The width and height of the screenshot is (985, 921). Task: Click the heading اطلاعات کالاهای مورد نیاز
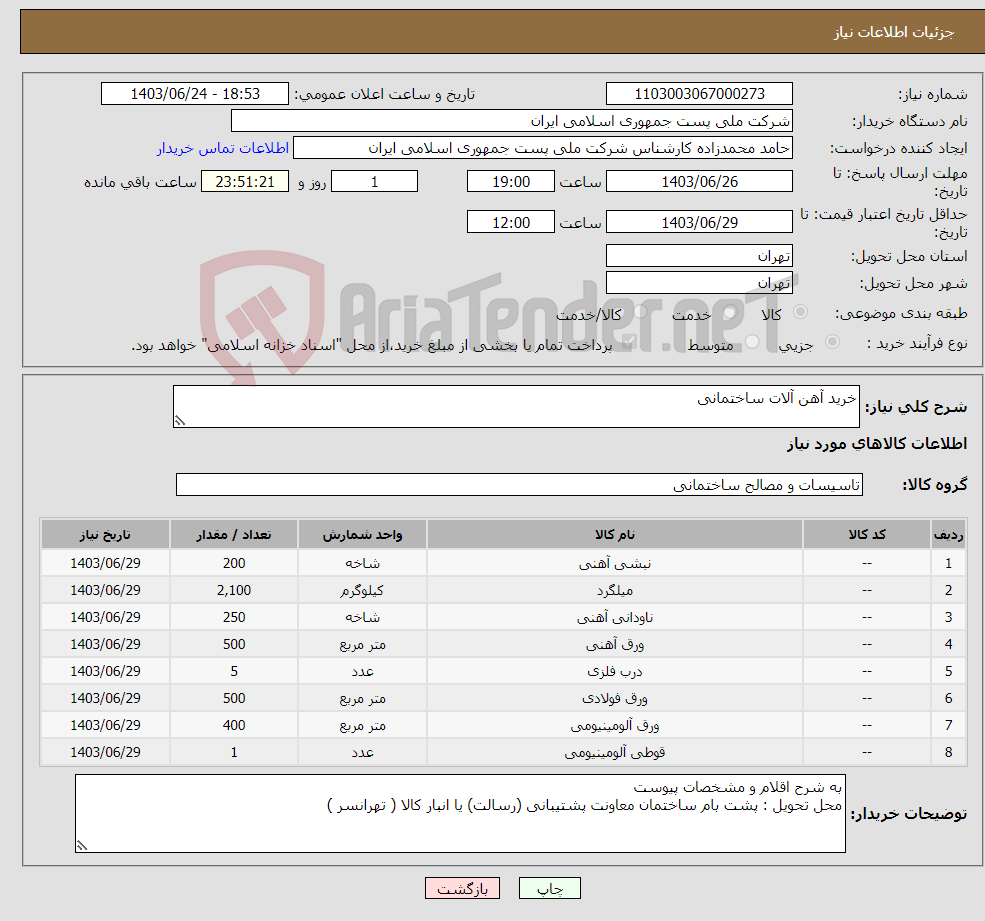(x=876, y=444)
